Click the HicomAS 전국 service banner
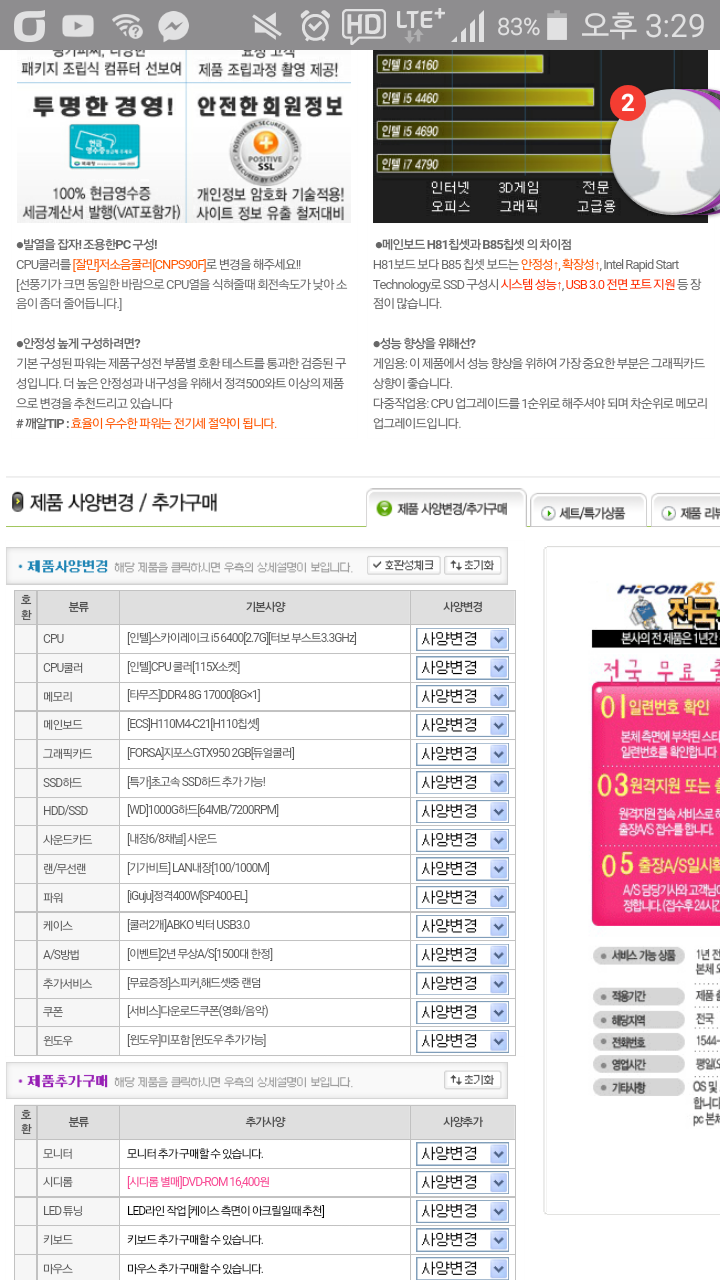720x1280 pixels. pyautogui.click(x=655, y=615)
